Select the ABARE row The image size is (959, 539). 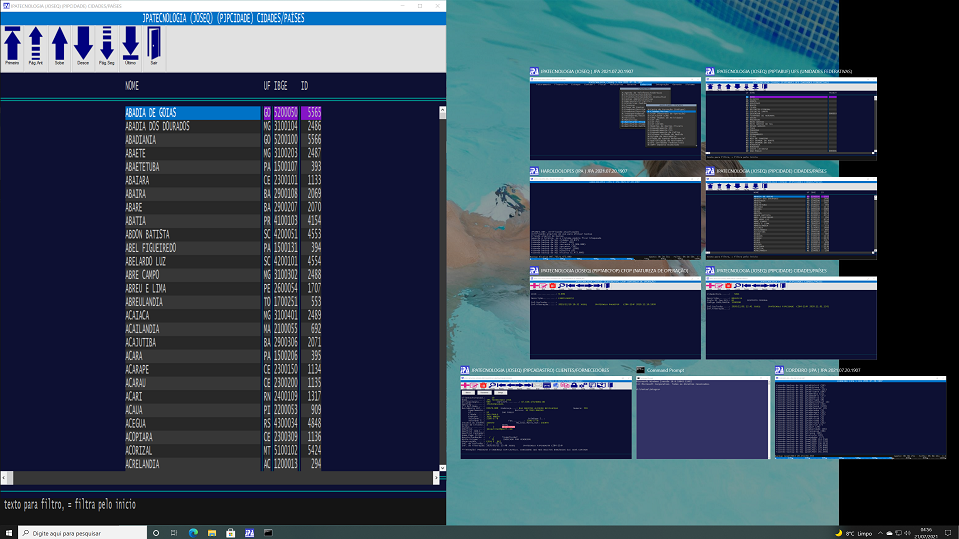(223, 207)
